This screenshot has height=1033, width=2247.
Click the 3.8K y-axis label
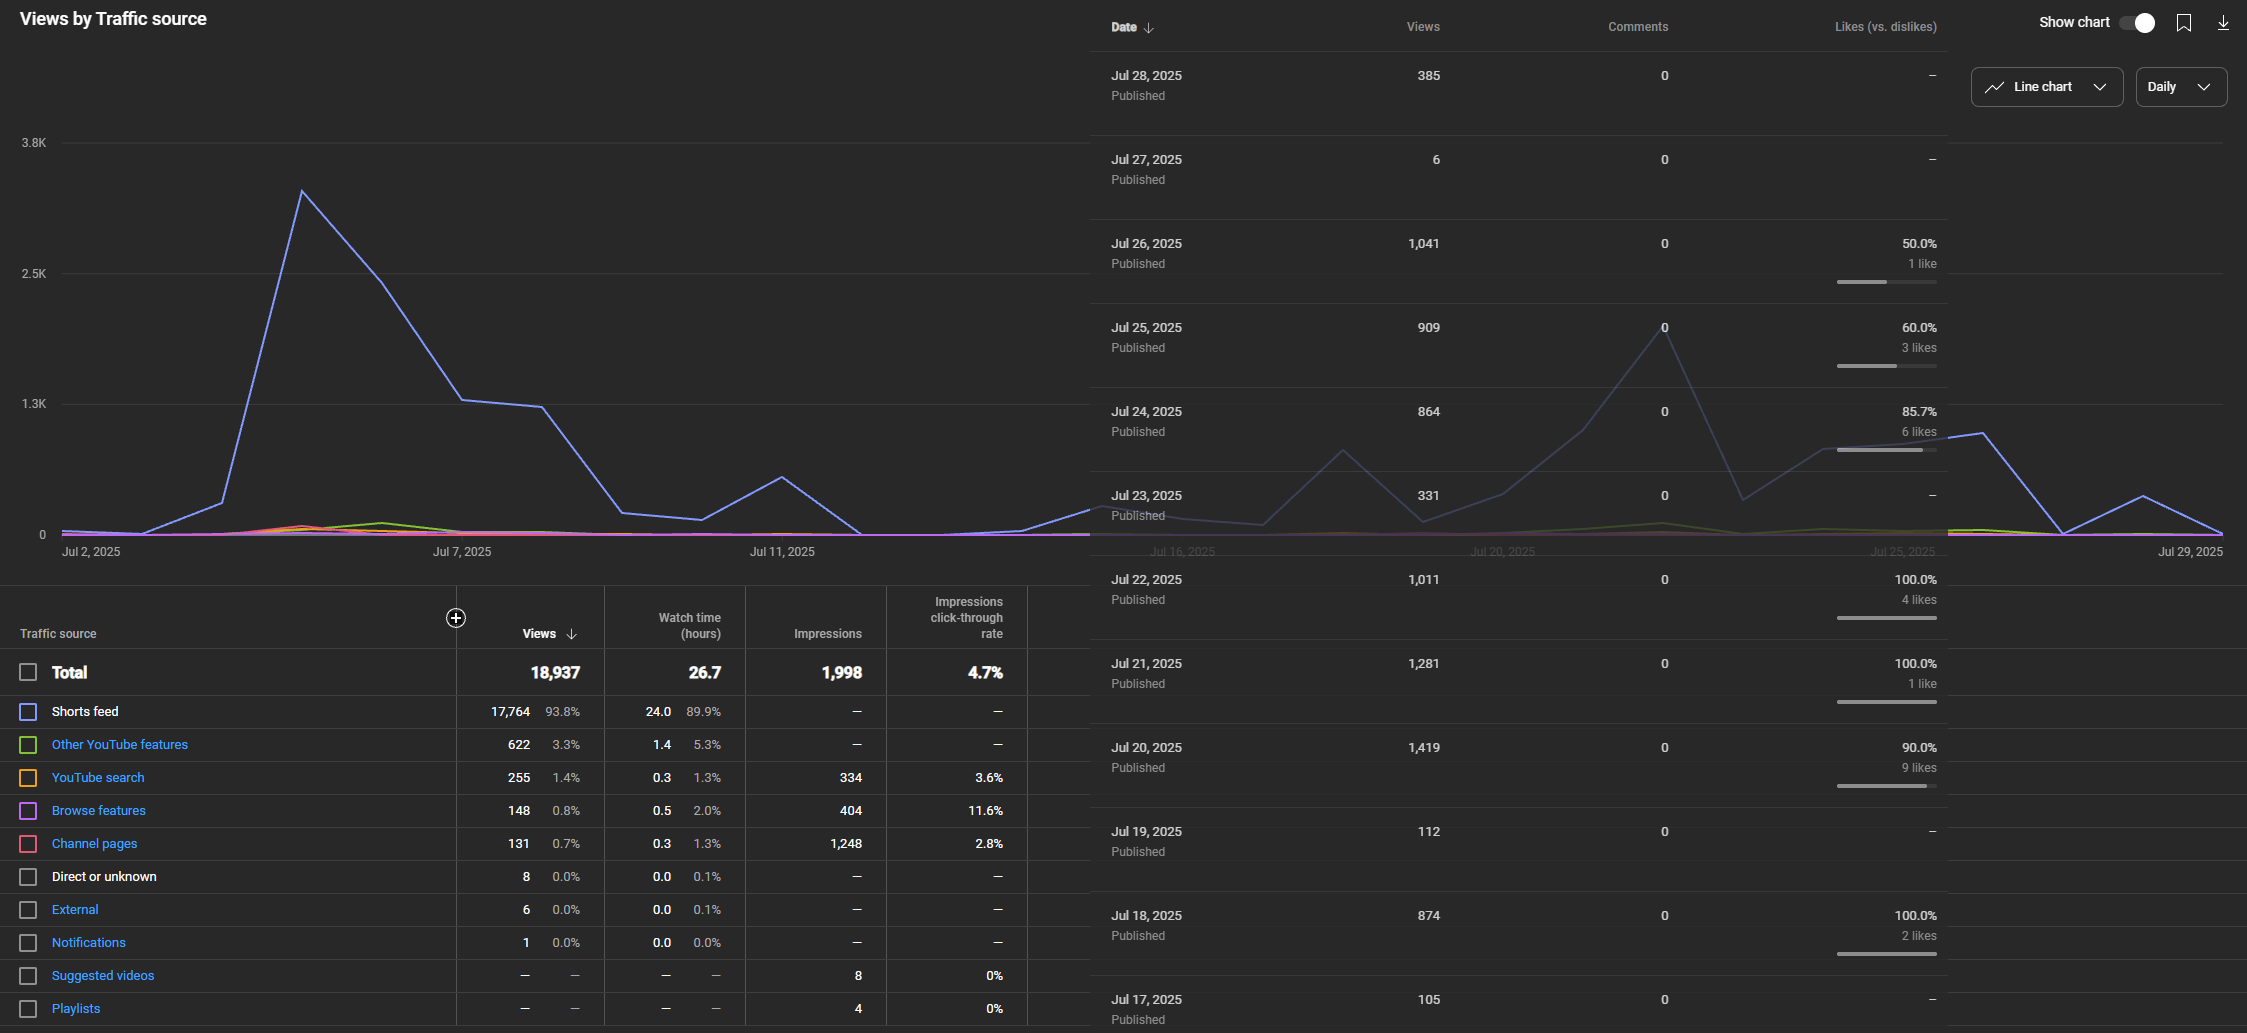pyautogui.click(x=34, y=143)
